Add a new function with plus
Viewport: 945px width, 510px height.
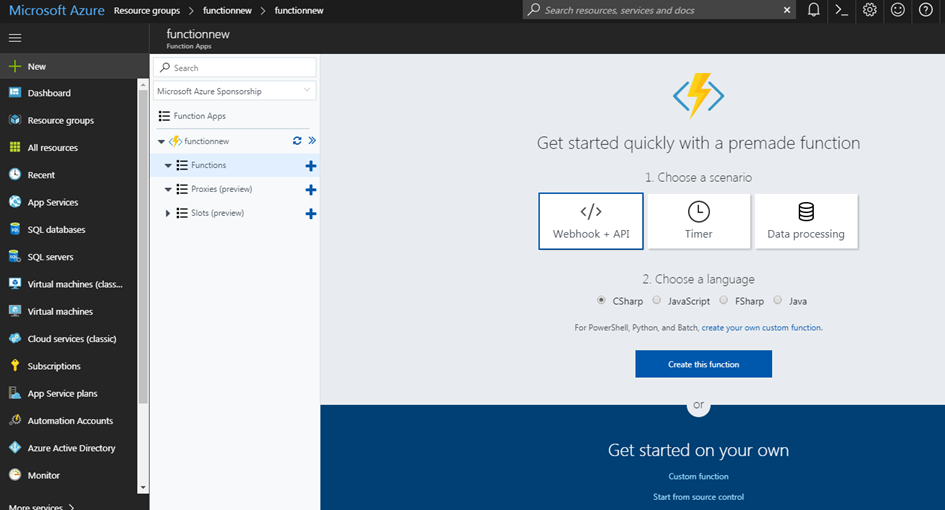pyautogui.click(x=311, y=166)
